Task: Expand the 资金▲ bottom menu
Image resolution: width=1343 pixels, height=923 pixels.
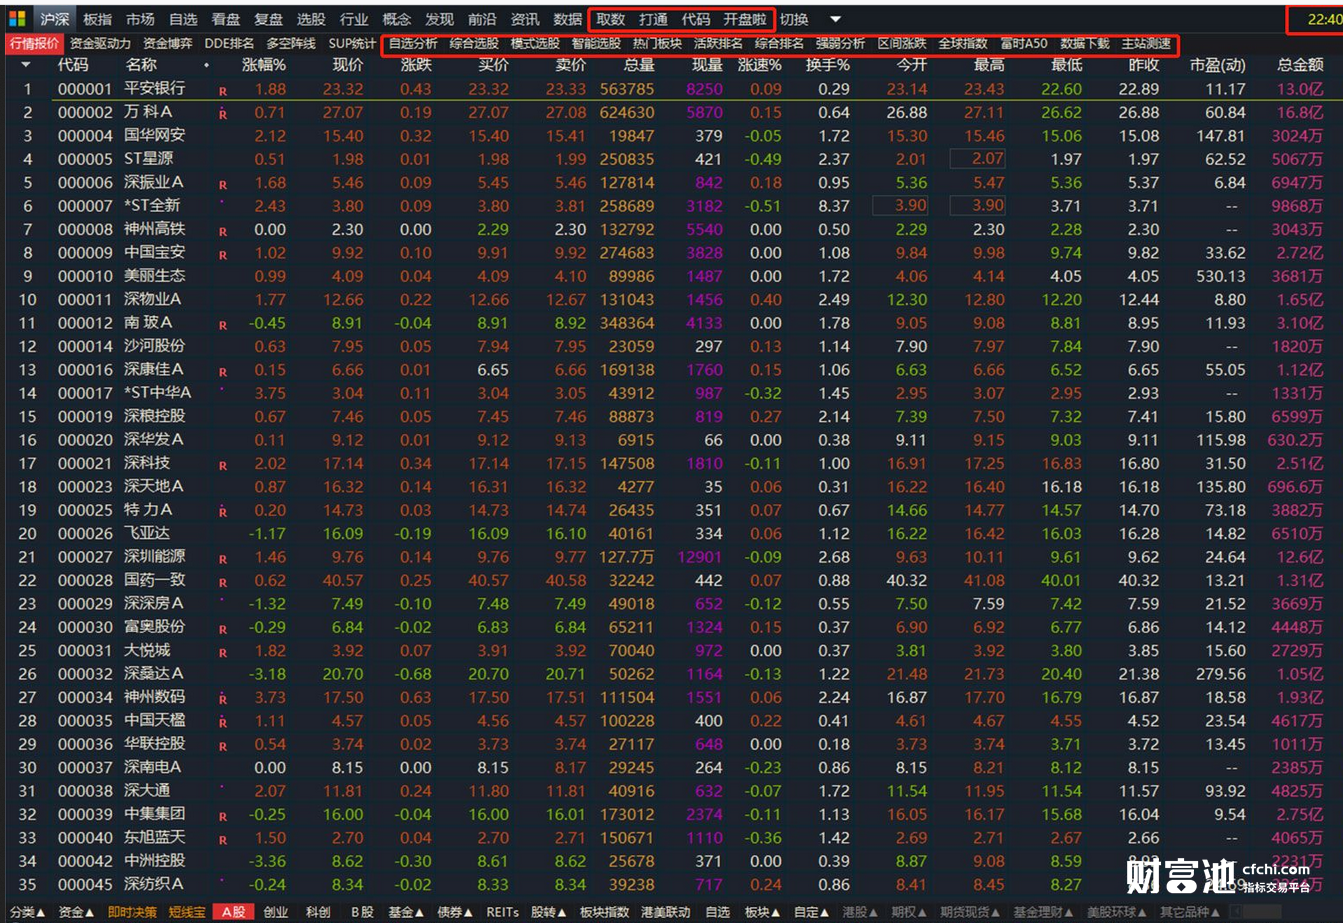Action: (77, 912)
